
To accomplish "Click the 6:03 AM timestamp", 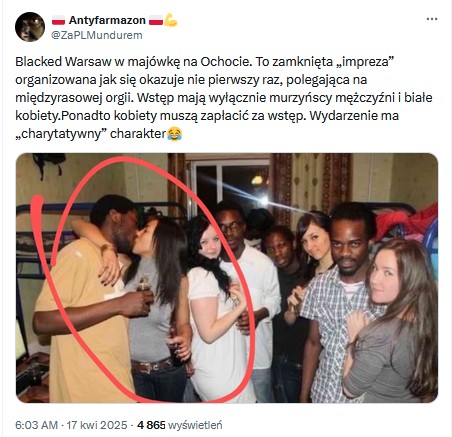I will [37, 425].
